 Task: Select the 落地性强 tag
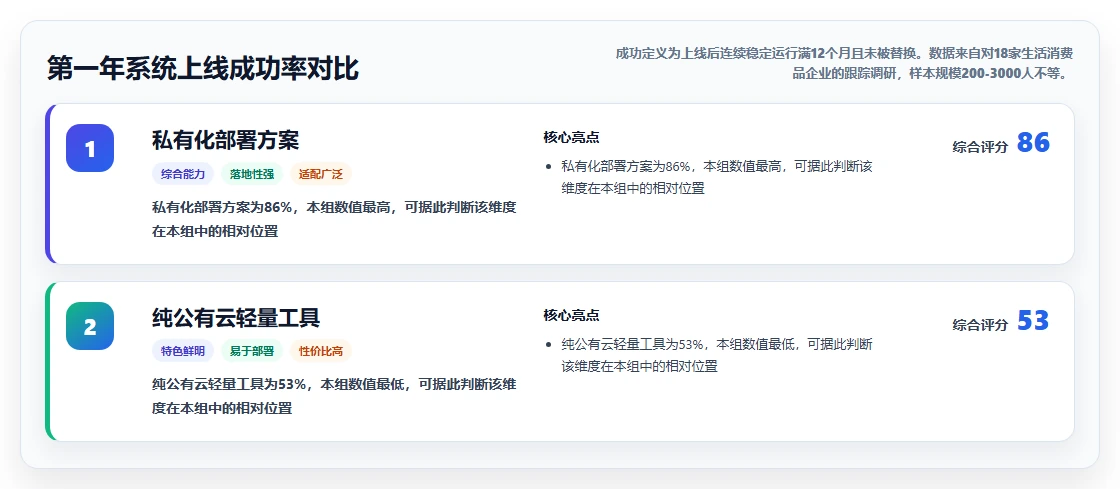pos(252,173)
